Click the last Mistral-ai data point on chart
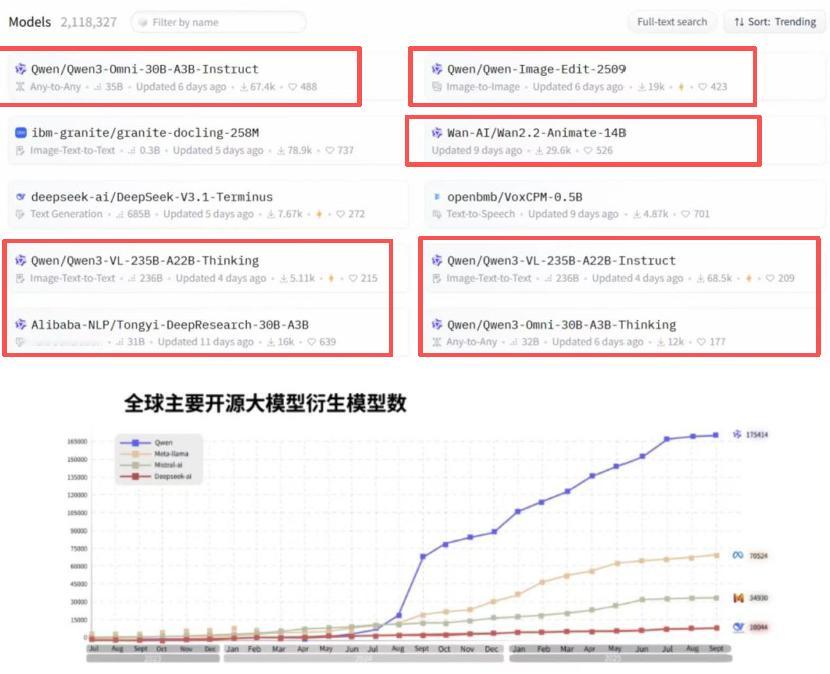 [716, 598]
